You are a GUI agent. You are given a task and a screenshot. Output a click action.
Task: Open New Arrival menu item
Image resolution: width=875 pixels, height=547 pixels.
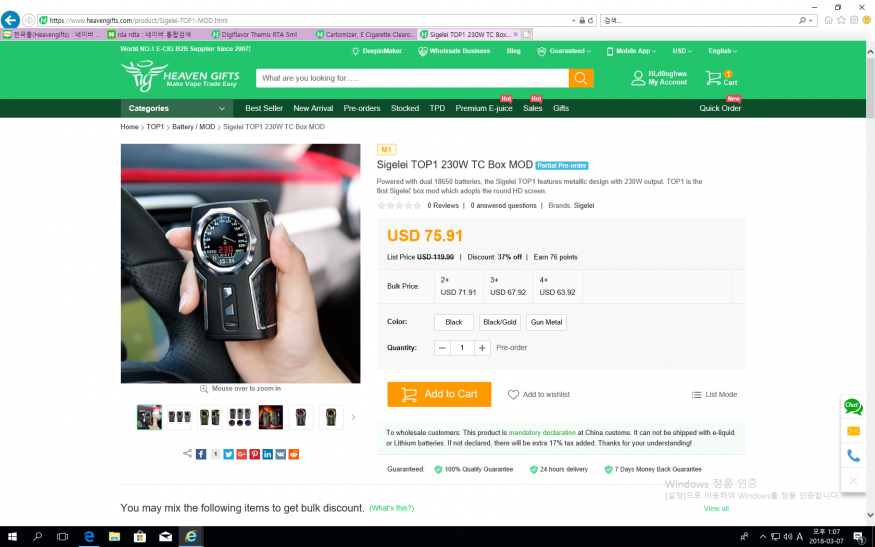[x=313, y=108]
